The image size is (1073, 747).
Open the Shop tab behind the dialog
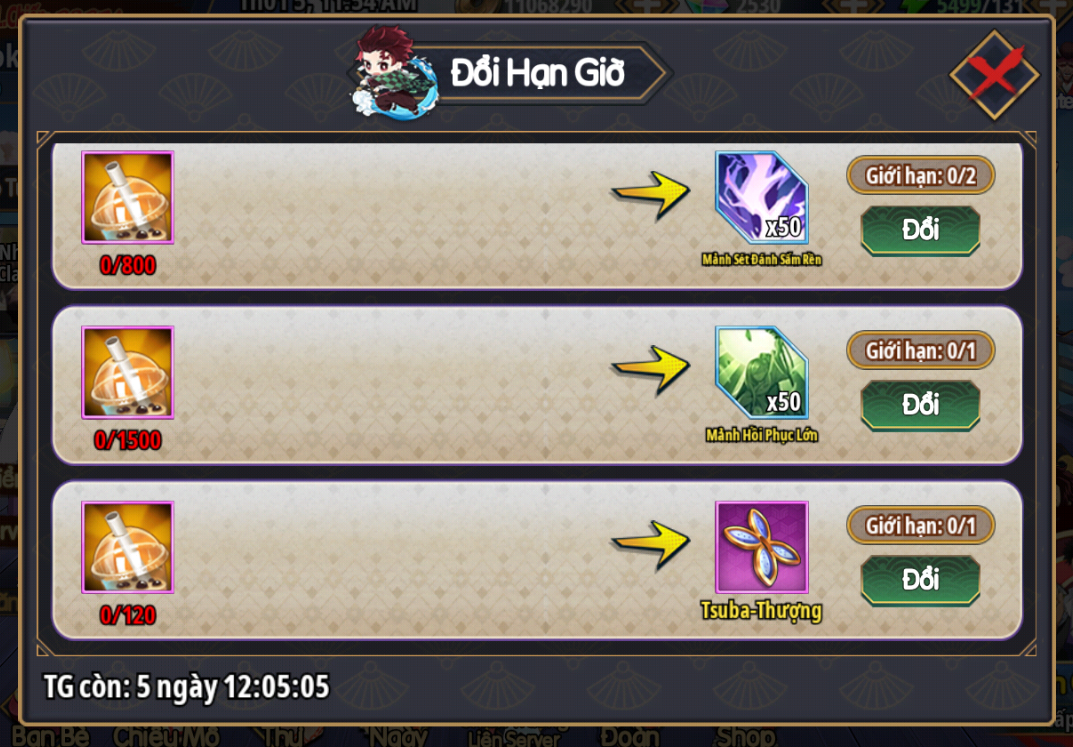click(x=746, y=736)
